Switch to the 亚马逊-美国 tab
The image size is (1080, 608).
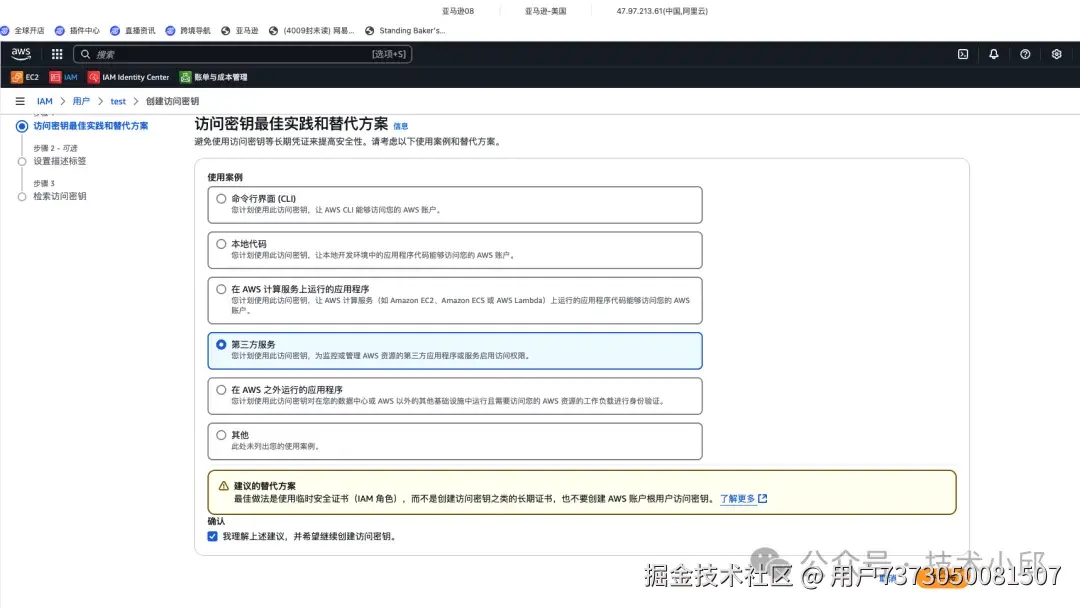coord(546,11)
